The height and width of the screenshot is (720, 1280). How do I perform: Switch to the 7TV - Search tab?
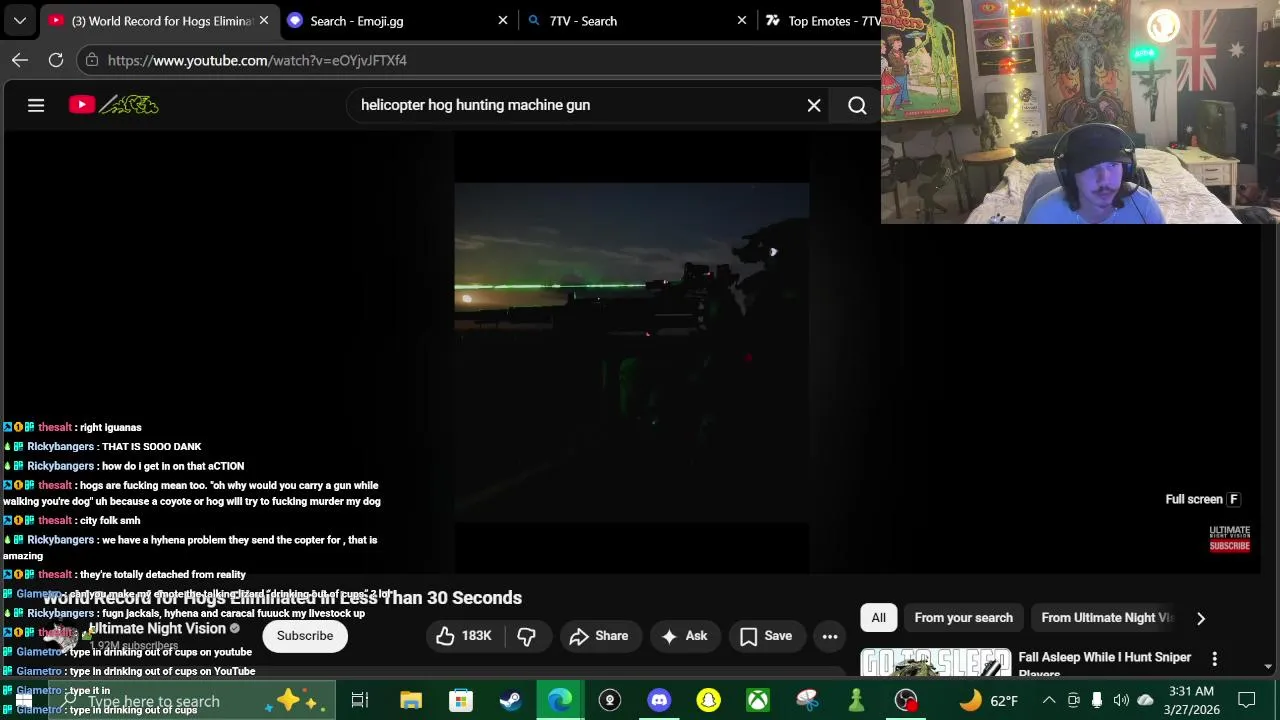[638, 20]
